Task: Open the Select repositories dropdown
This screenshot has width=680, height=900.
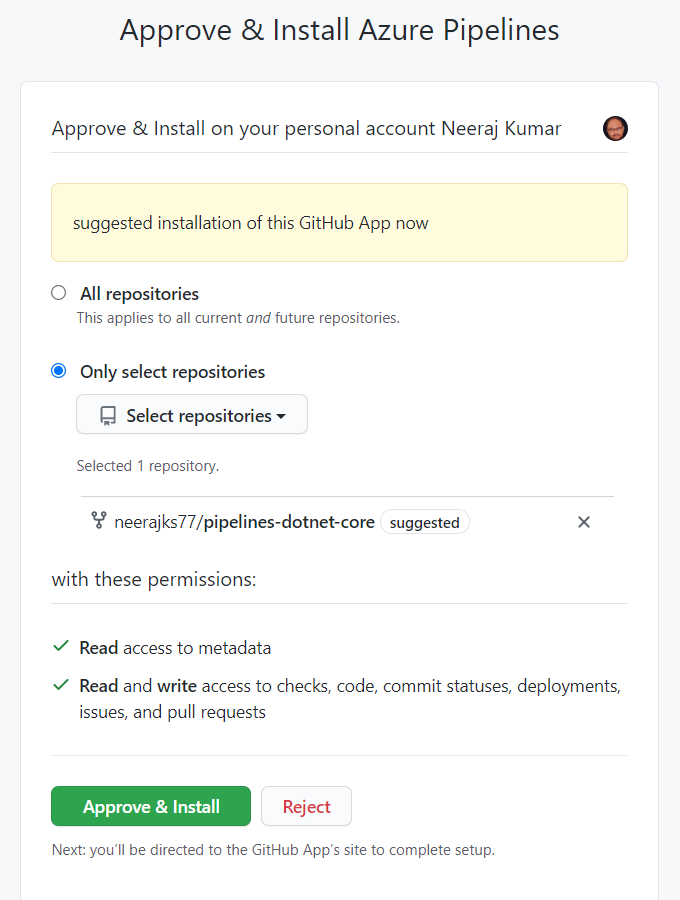Action: pyautogui.click(x=192, y=414)
